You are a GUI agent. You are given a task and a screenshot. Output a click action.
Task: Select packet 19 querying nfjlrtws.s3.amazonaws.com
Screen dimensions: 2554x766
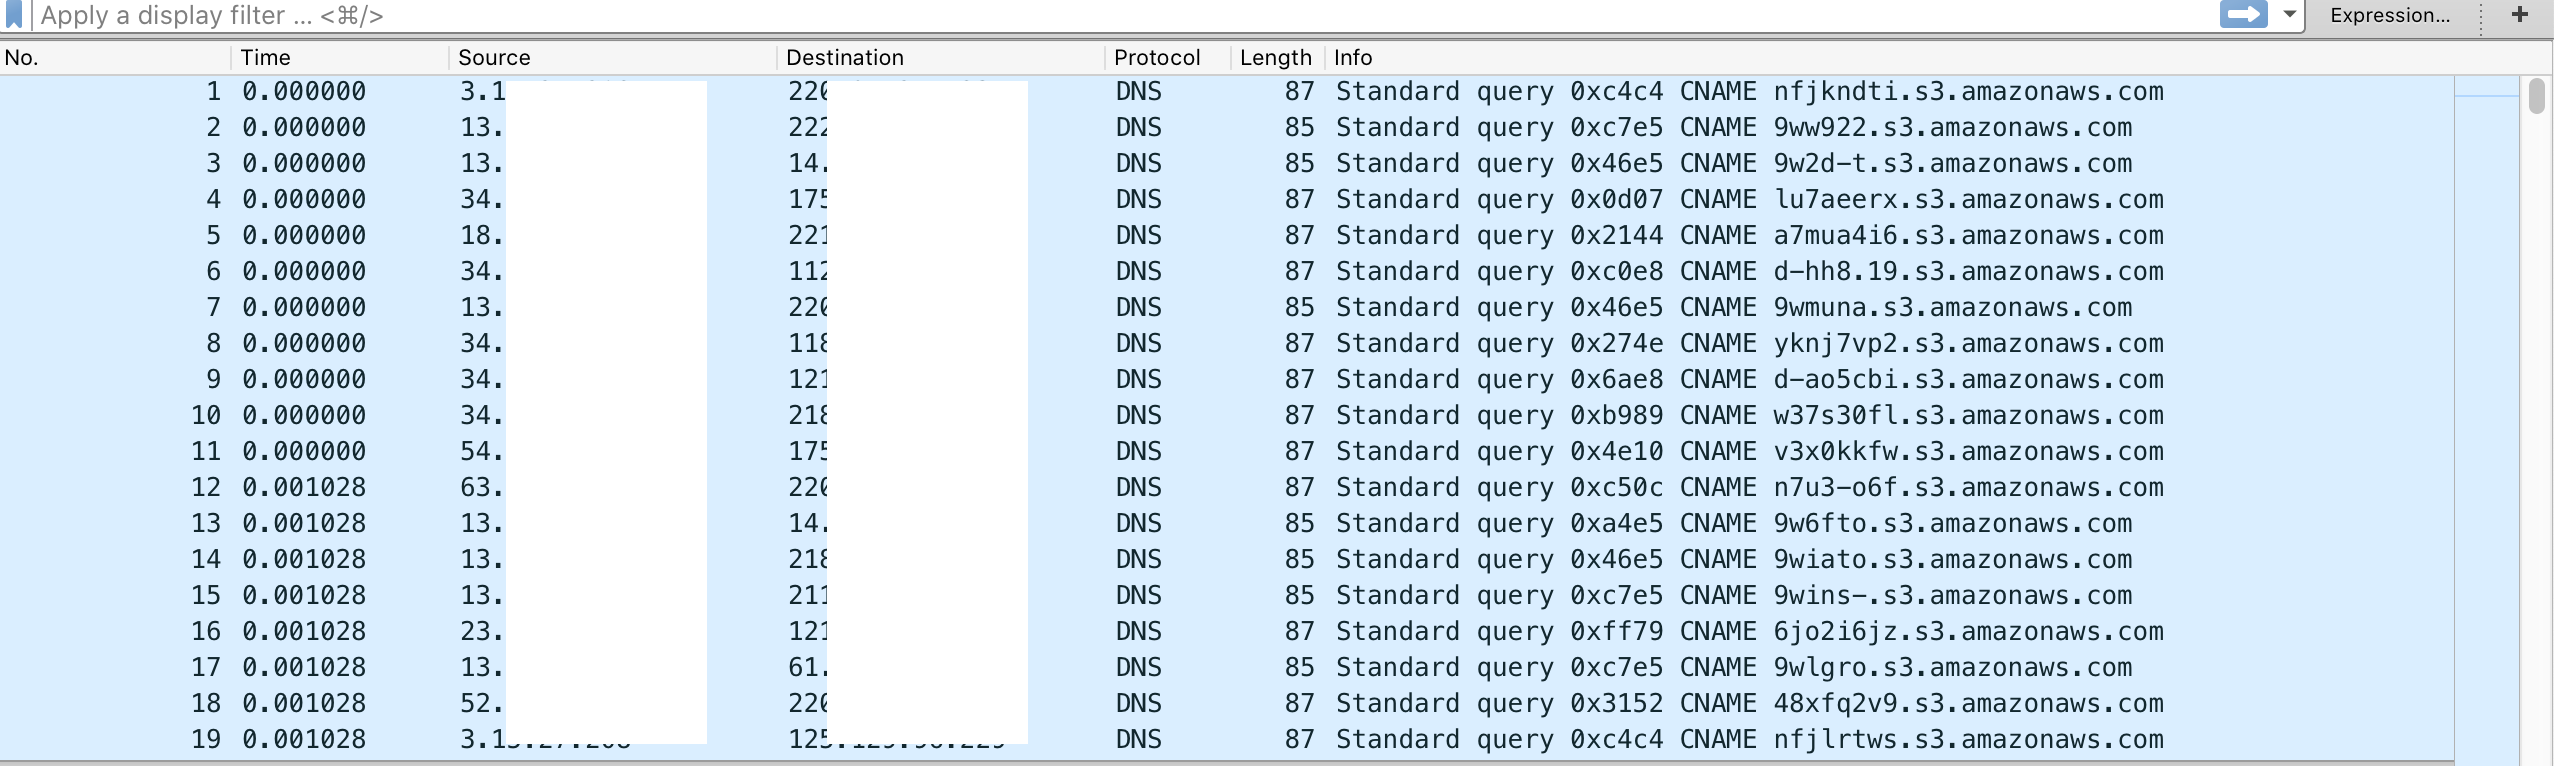click(1227, 739)
